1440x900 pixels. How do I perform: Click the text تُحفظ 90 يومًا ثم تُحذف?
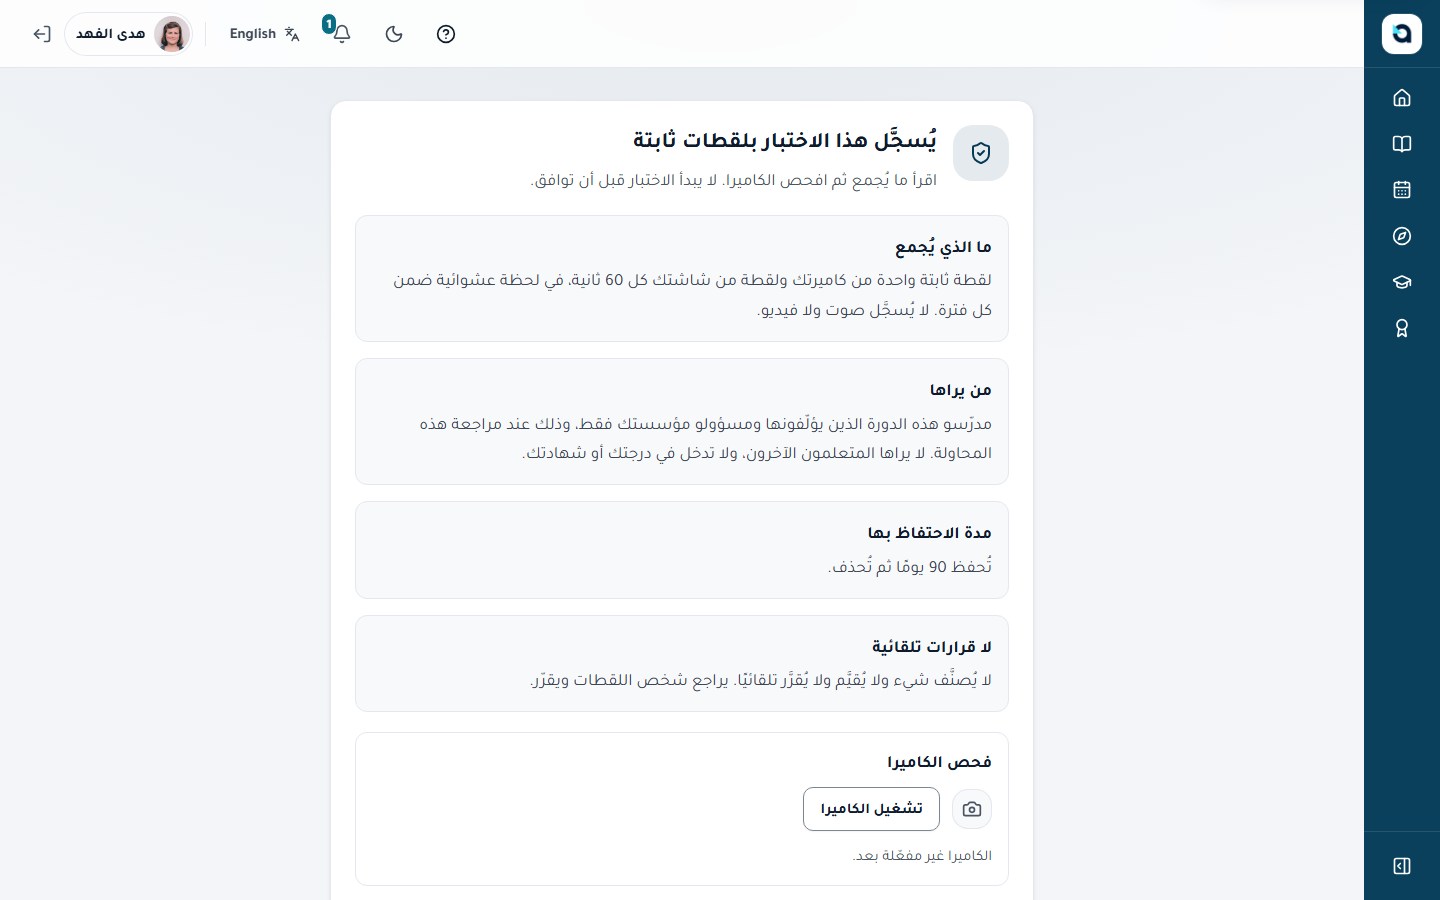pos(910,567)
